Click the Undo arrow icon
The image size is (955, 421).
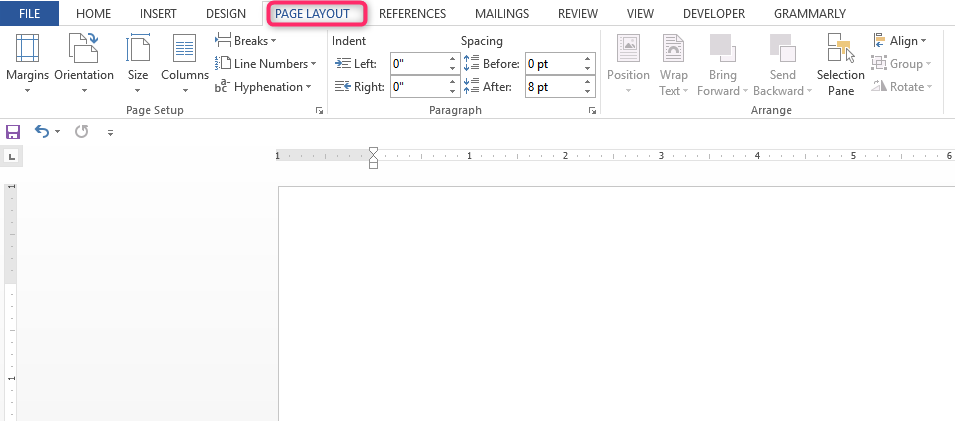coord(41,131)
